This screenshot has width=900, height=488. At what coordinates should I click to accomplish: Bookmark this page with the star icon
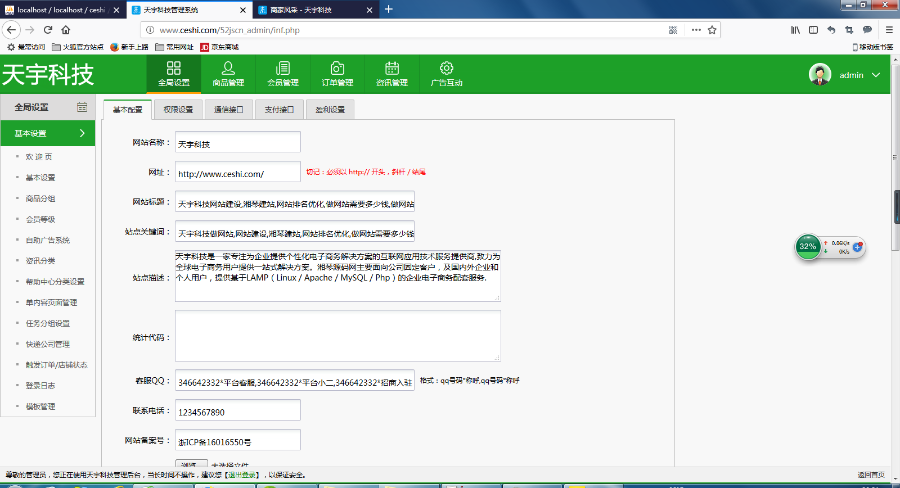[x=712, y=30]
